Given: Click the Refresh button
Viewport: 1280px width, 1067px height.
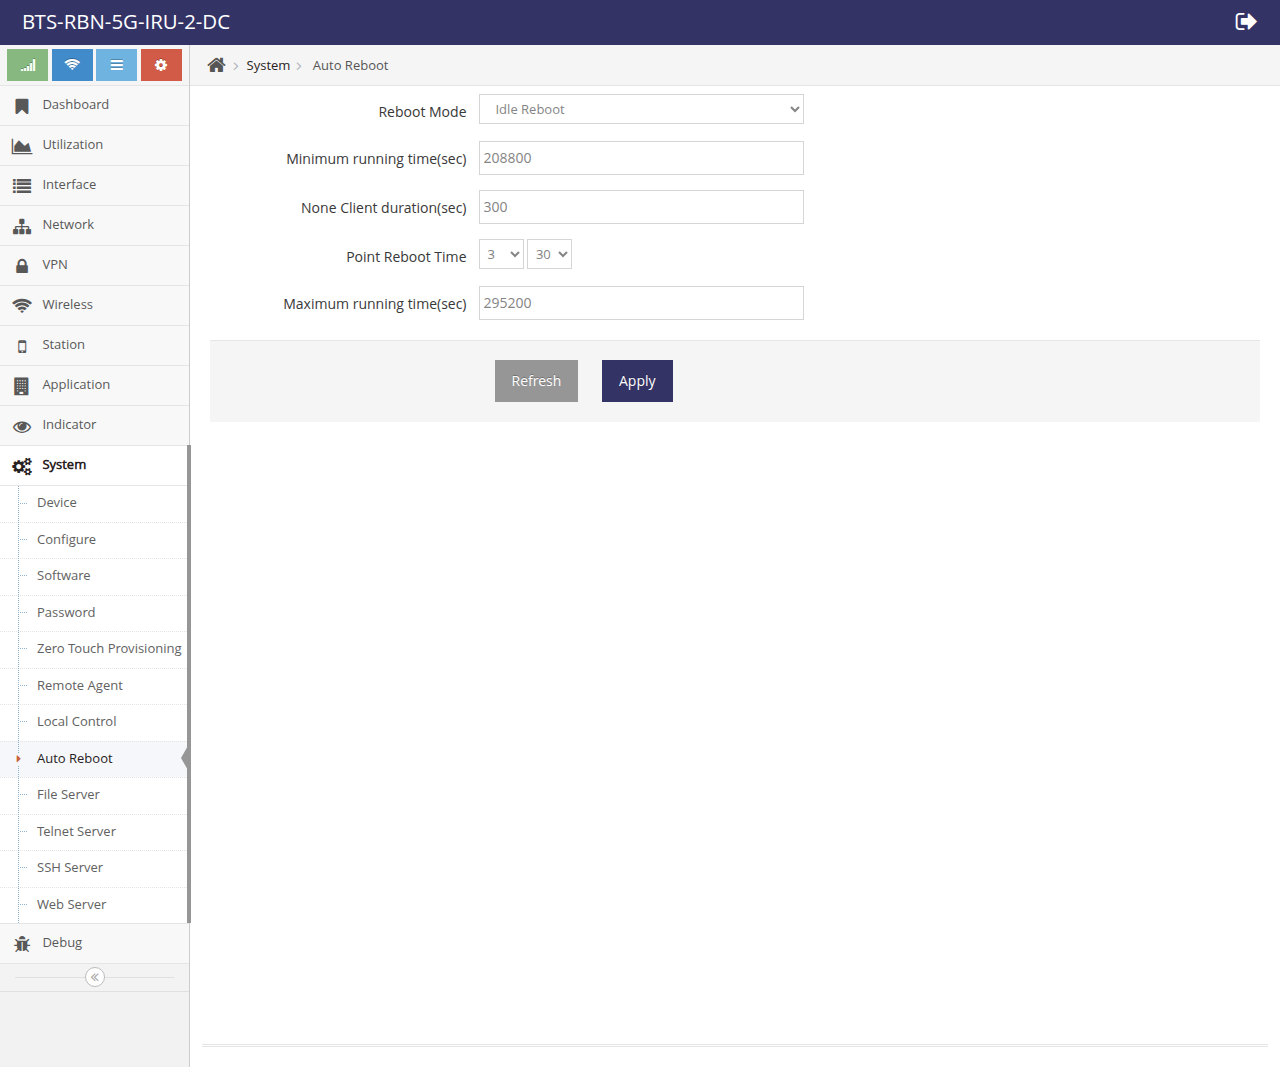Looking at the screenshot, I should coord(536,381).
